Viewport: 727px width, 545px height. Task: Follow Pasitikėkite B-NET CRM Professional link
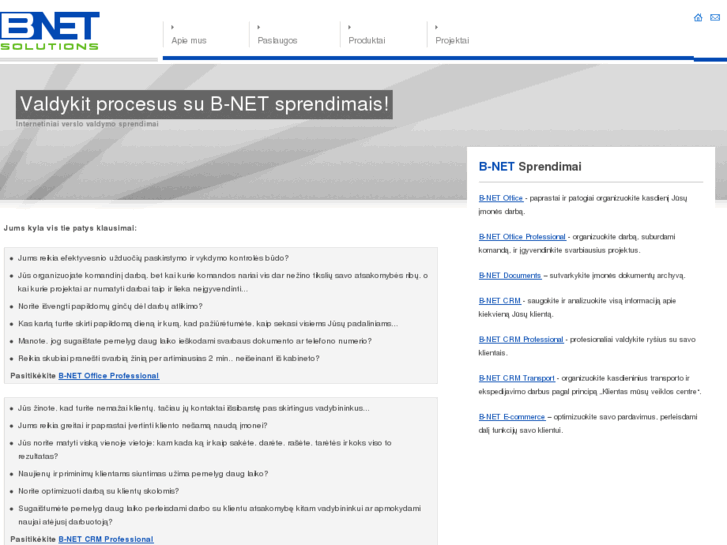click(x=106, y=539)
